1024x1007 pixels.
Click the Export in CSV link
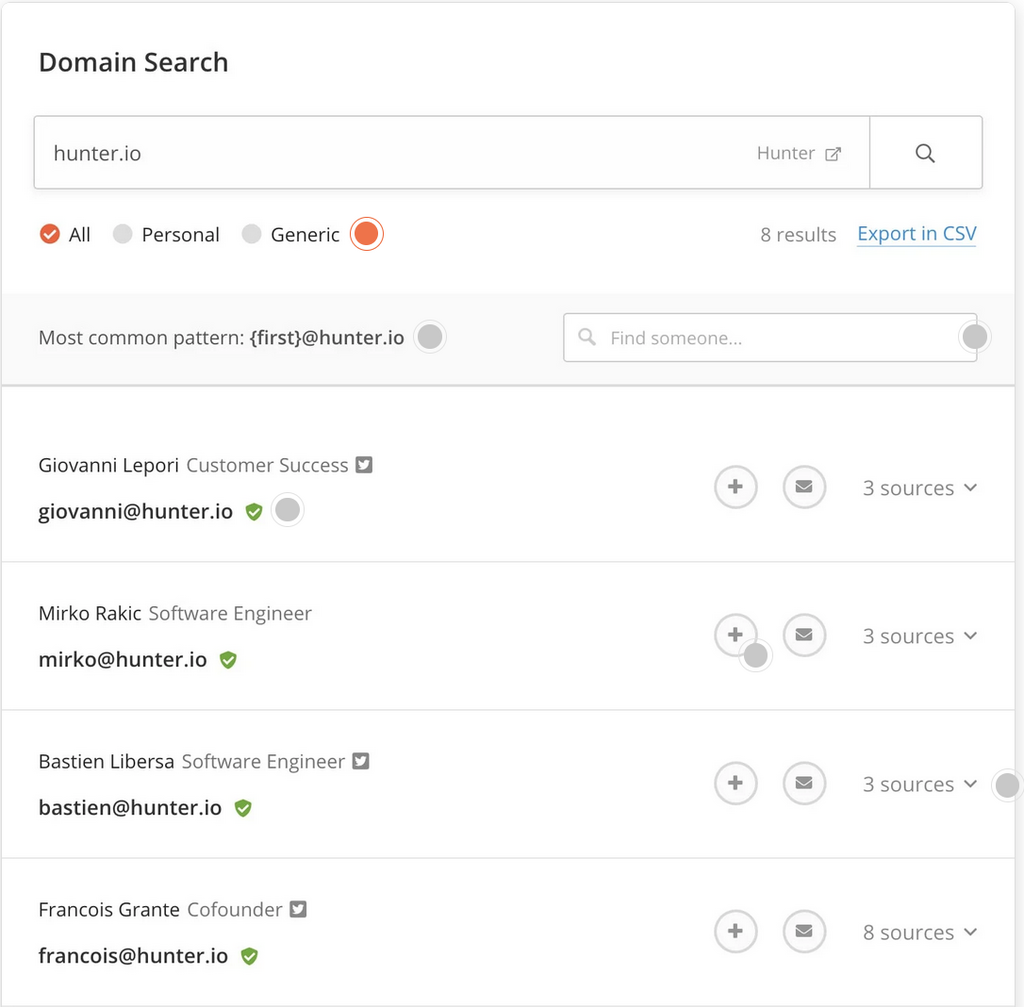pos(916,234)
